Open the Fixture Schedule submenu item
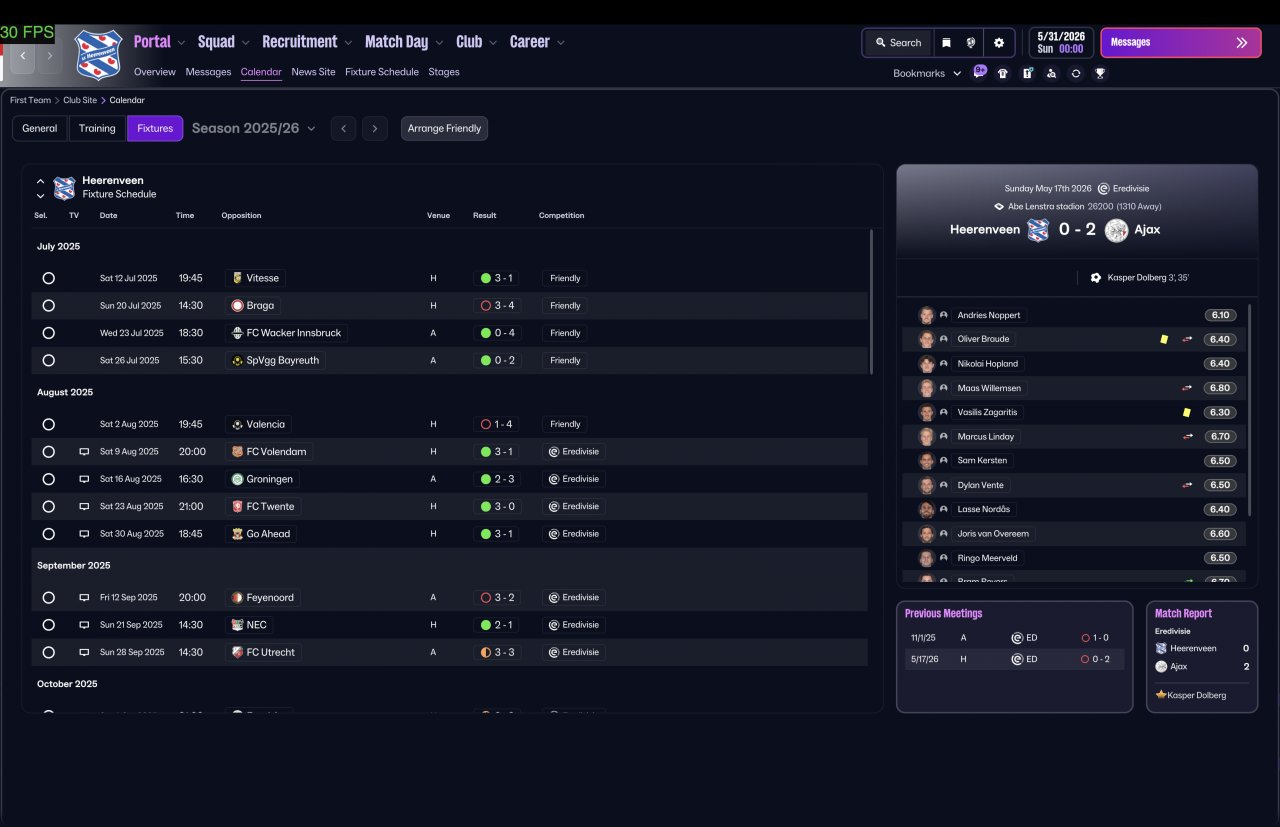Image resolution: width=1280 pixels, height=827 pixels. tap(382, 72)
